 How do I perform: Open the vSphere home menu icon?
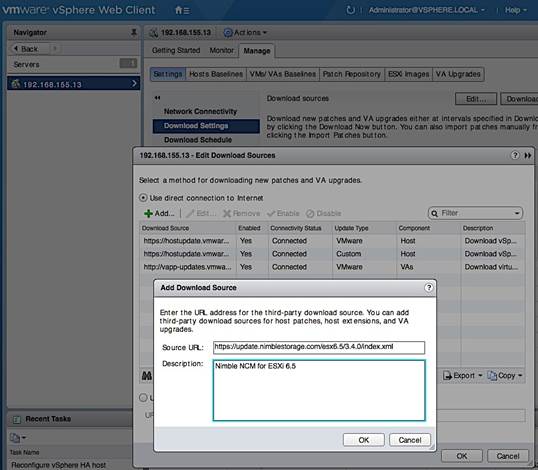[x=182, y=10]
